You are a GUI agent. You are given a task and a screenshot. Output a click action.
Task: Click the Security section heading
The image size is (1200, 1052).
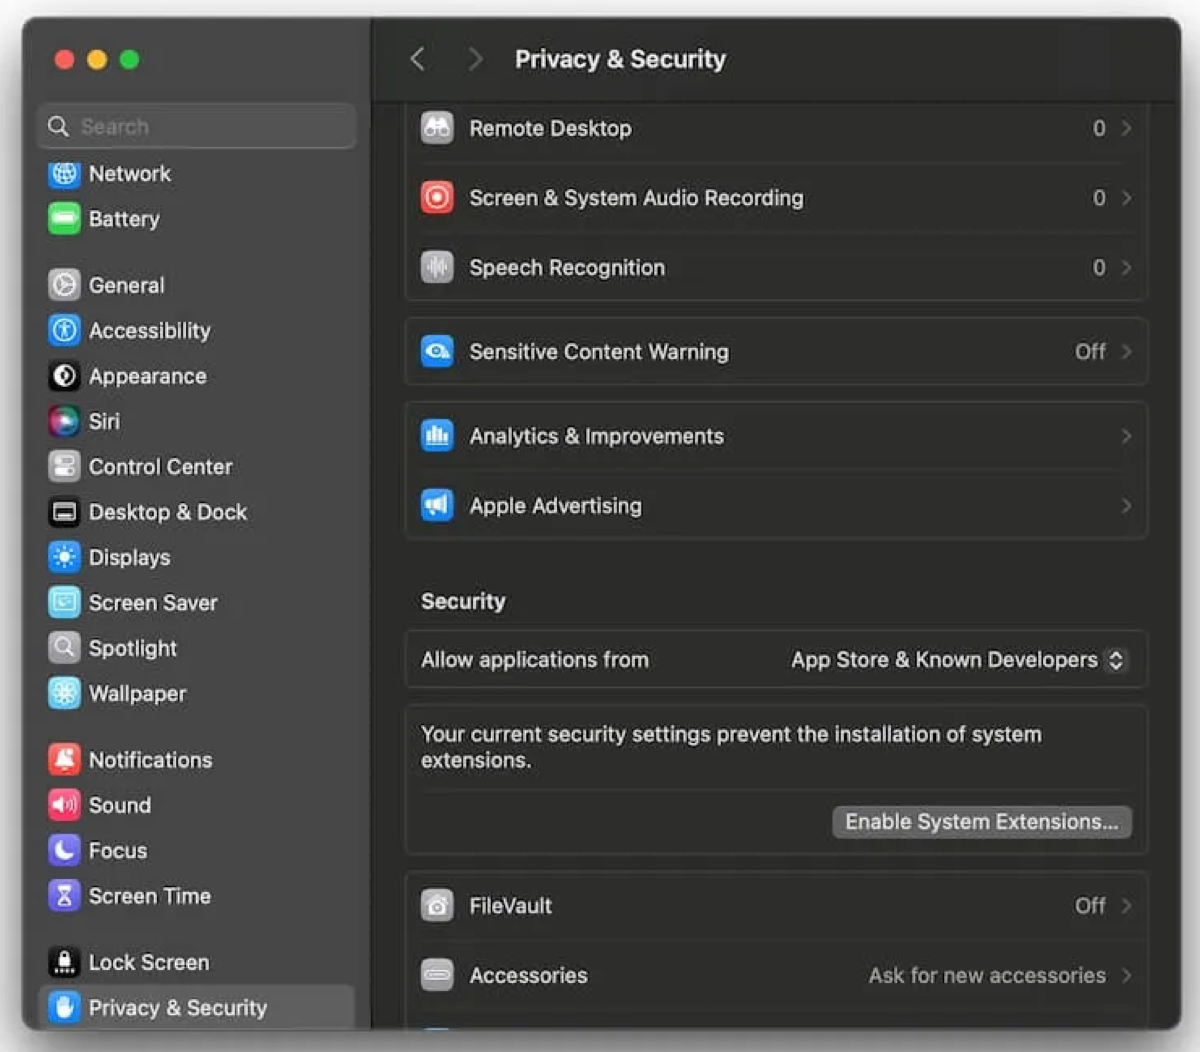point(463,601)
